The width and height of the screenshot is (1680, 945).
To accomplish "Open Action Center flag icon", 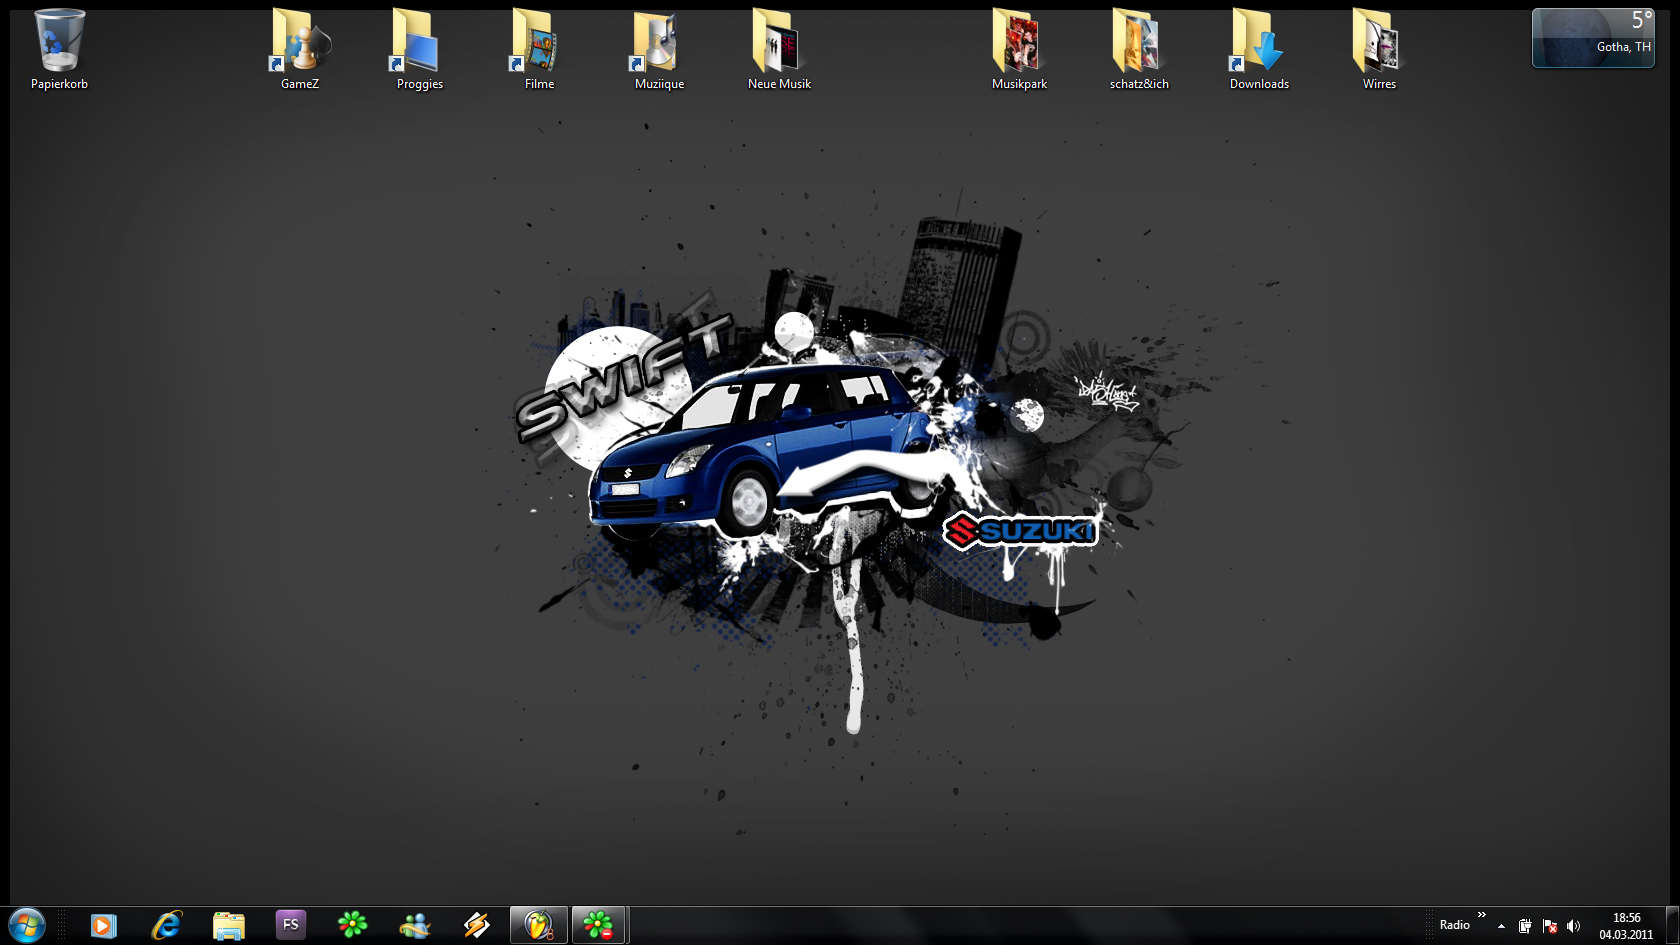I will click(1550, 926).
